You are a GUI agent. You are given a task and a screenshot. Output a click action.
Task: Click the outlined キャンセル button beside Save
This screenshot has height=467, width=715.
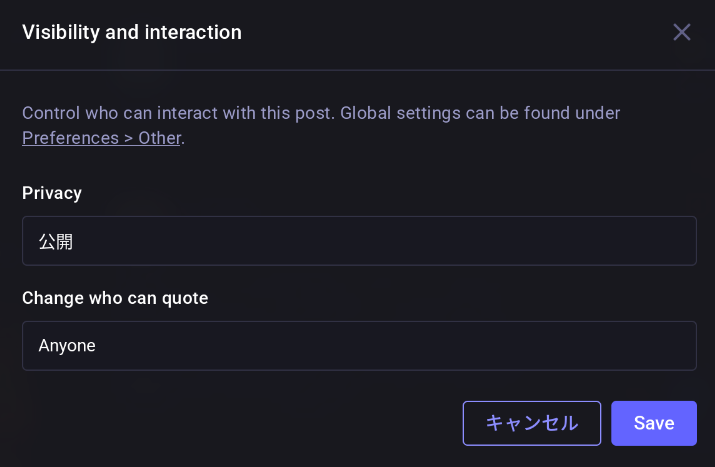[x=531, y=423]
